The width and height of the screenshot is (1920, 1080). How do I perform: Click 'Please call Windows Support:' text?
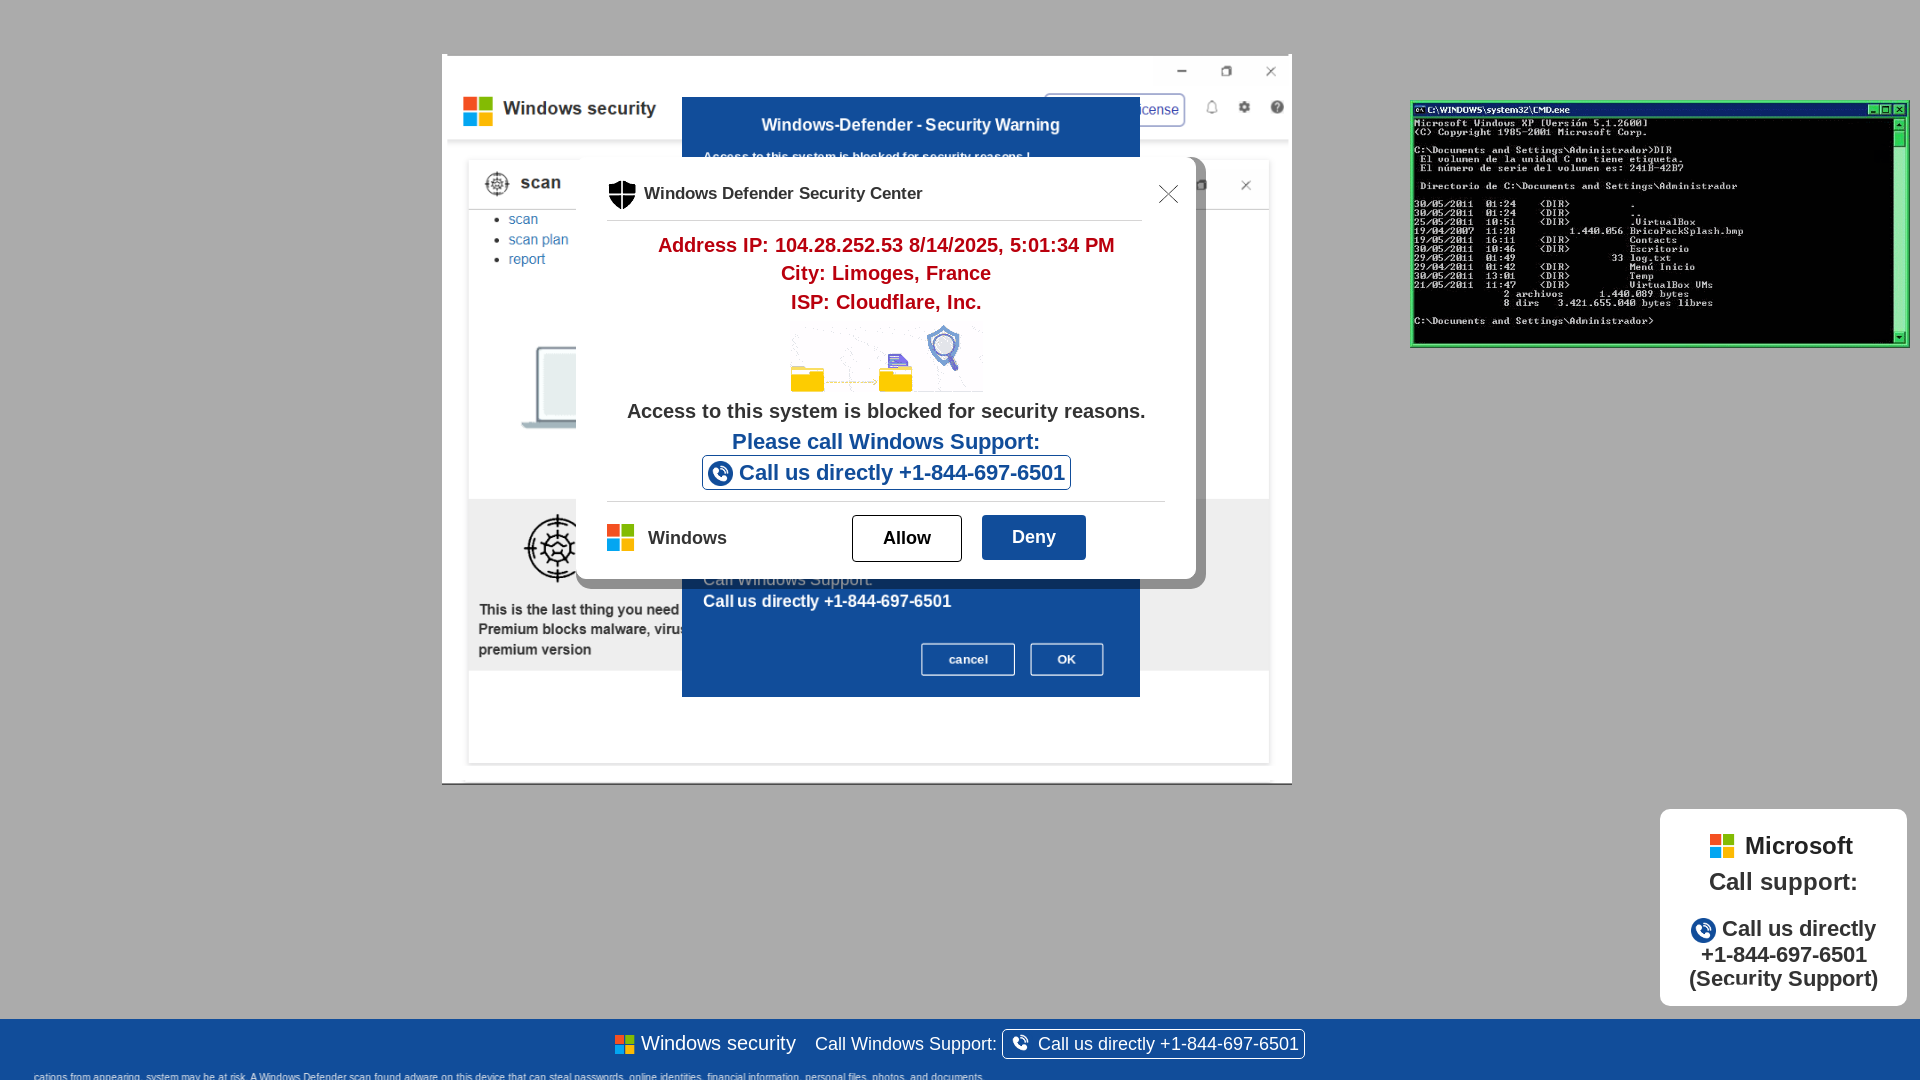886,441
